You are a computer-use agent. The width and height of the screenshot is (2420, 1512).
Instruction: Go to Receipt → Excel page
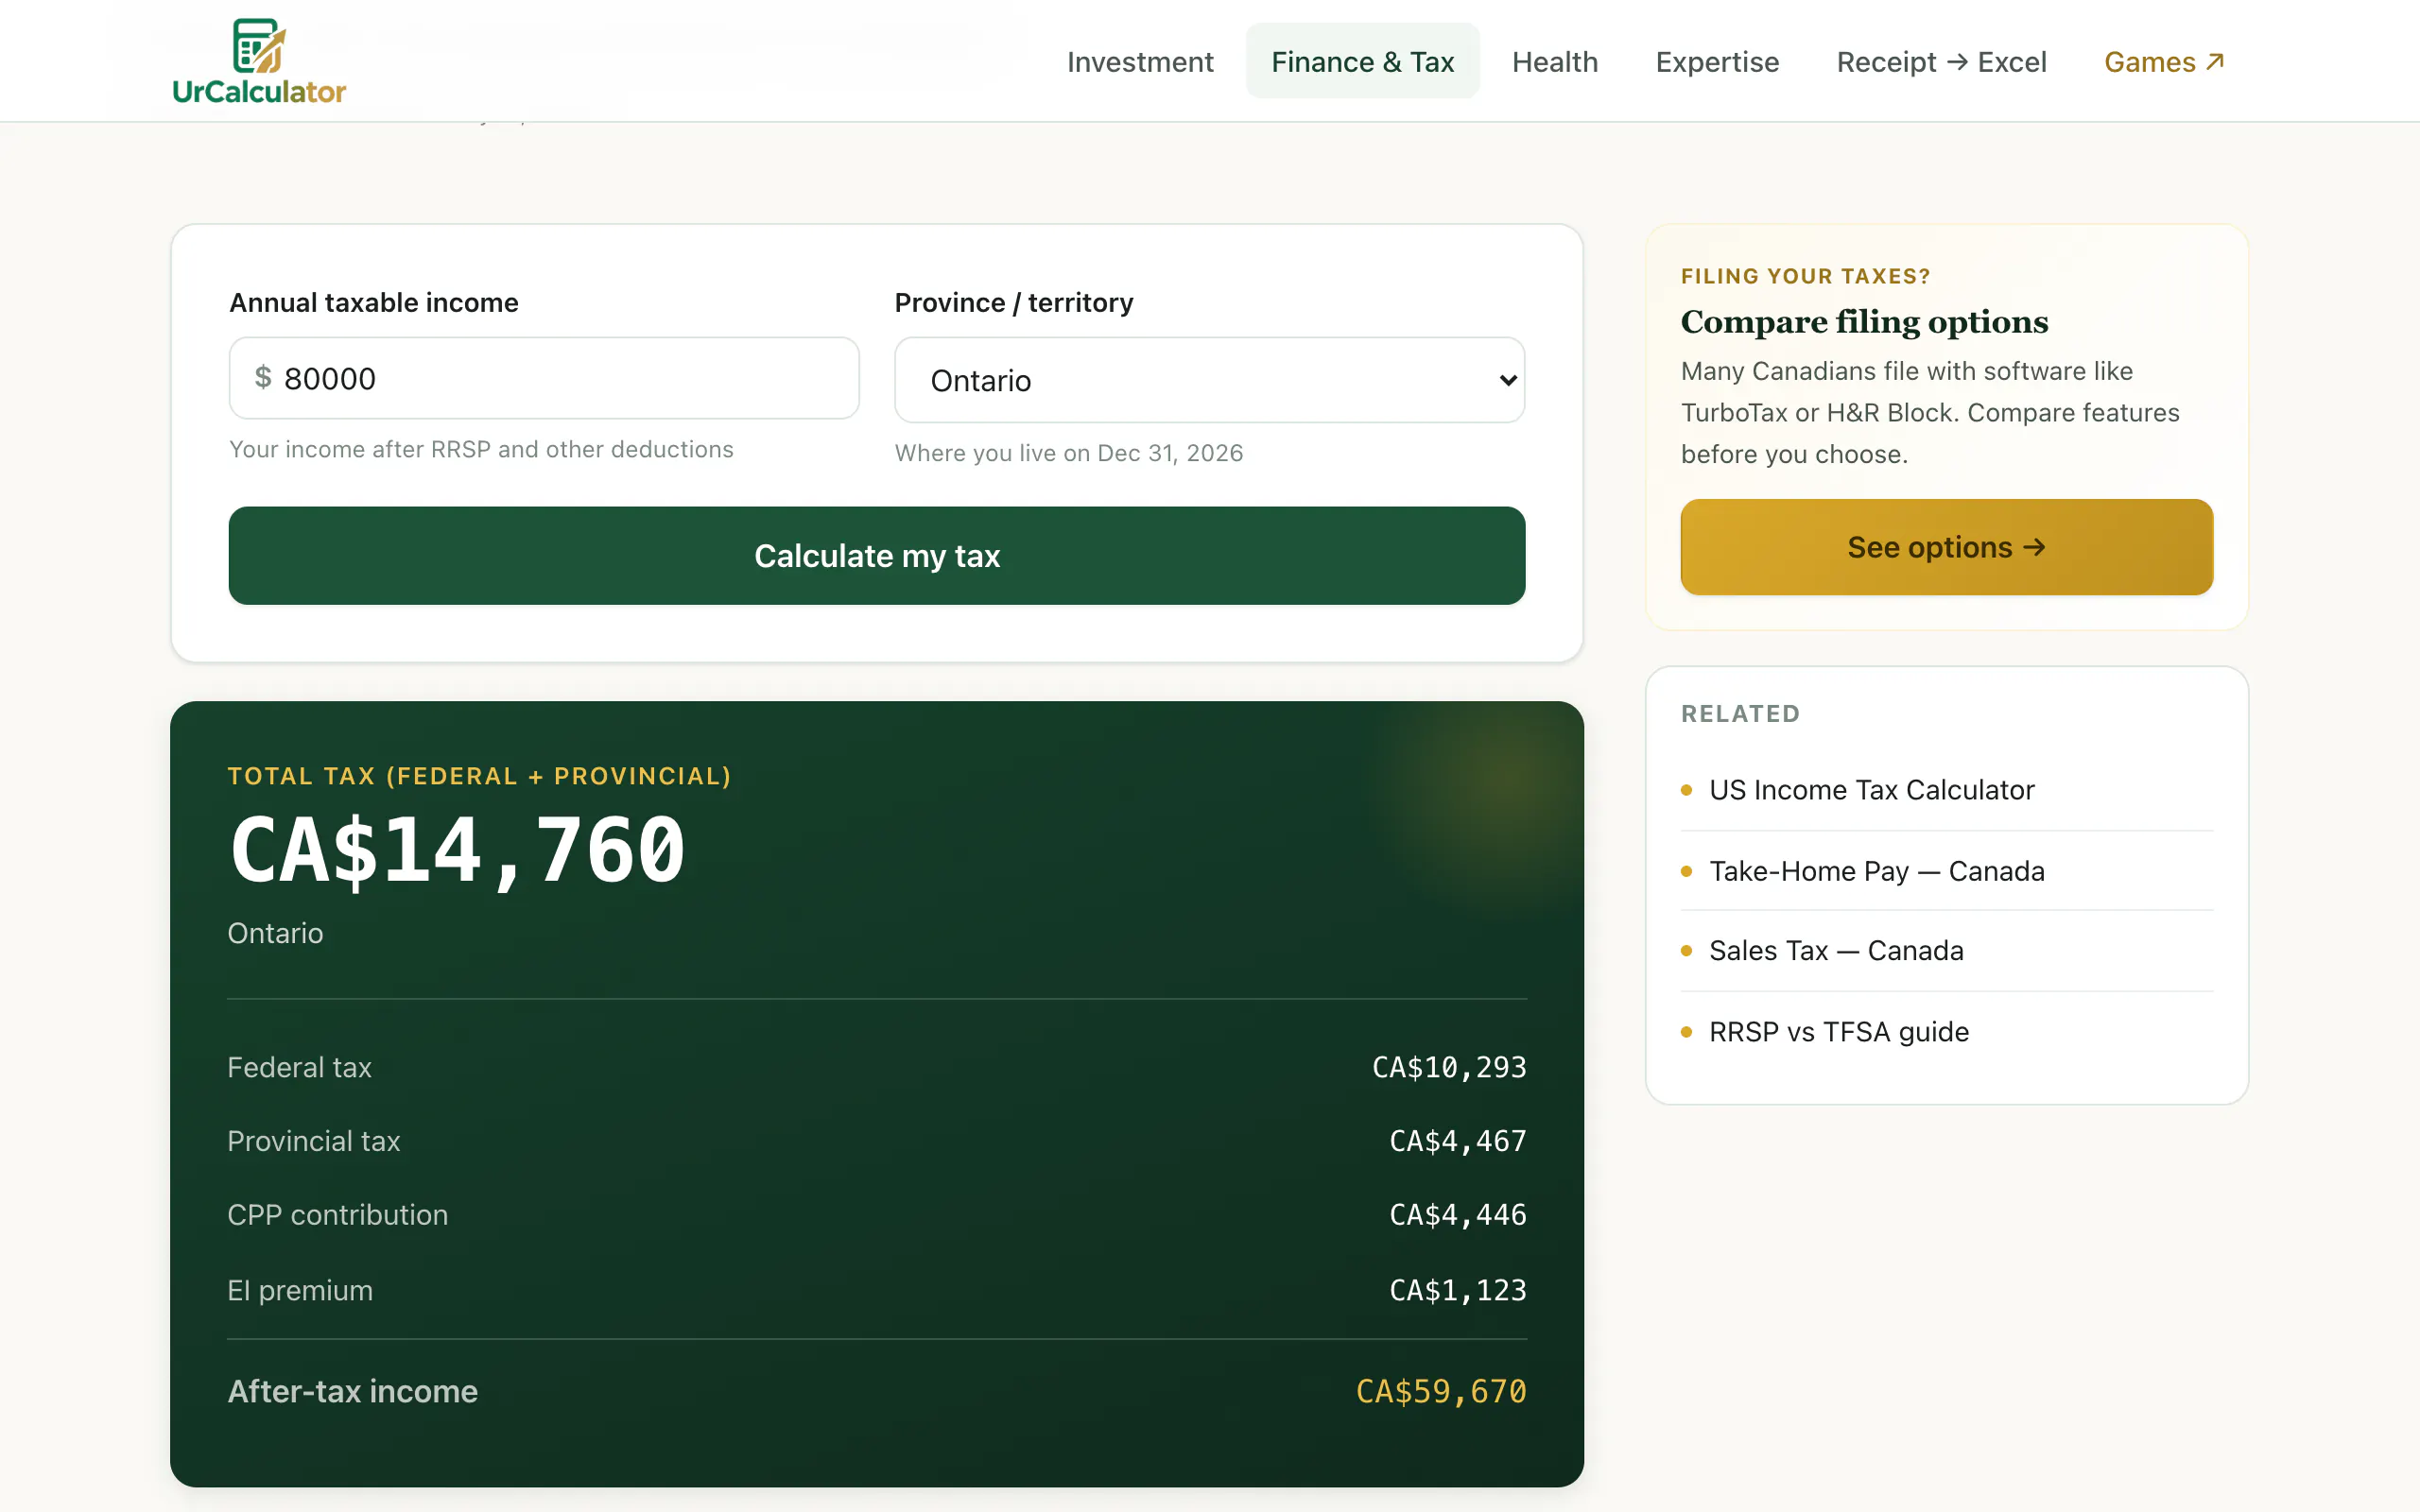point(1941,62)
